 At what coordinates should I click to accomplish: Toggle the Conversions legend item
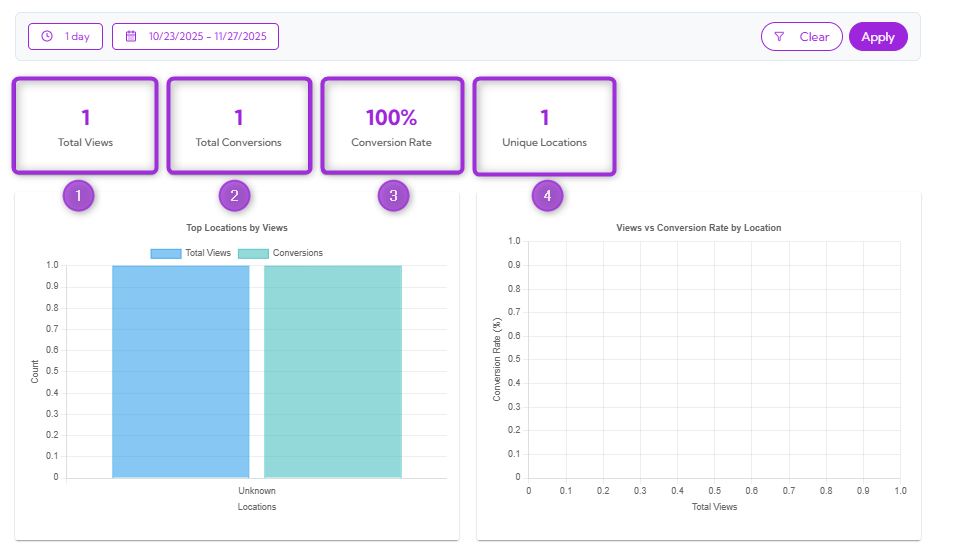pyautogui.click(x=281, y=253)
